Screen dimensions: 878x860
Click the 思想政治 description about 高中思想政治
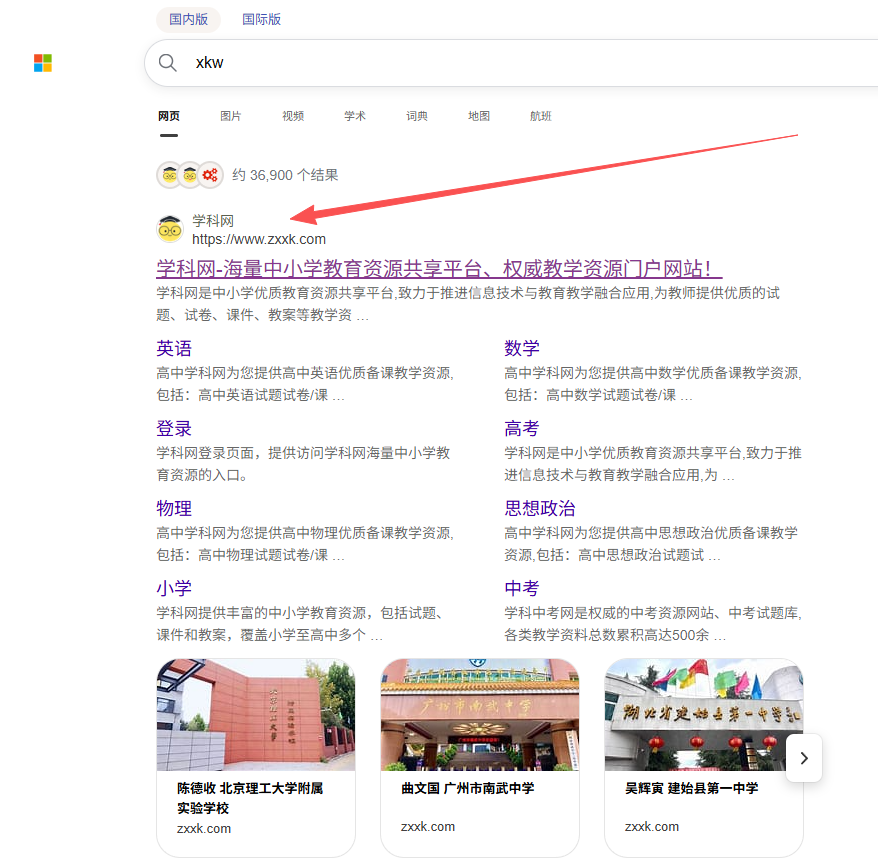point(651,544)
